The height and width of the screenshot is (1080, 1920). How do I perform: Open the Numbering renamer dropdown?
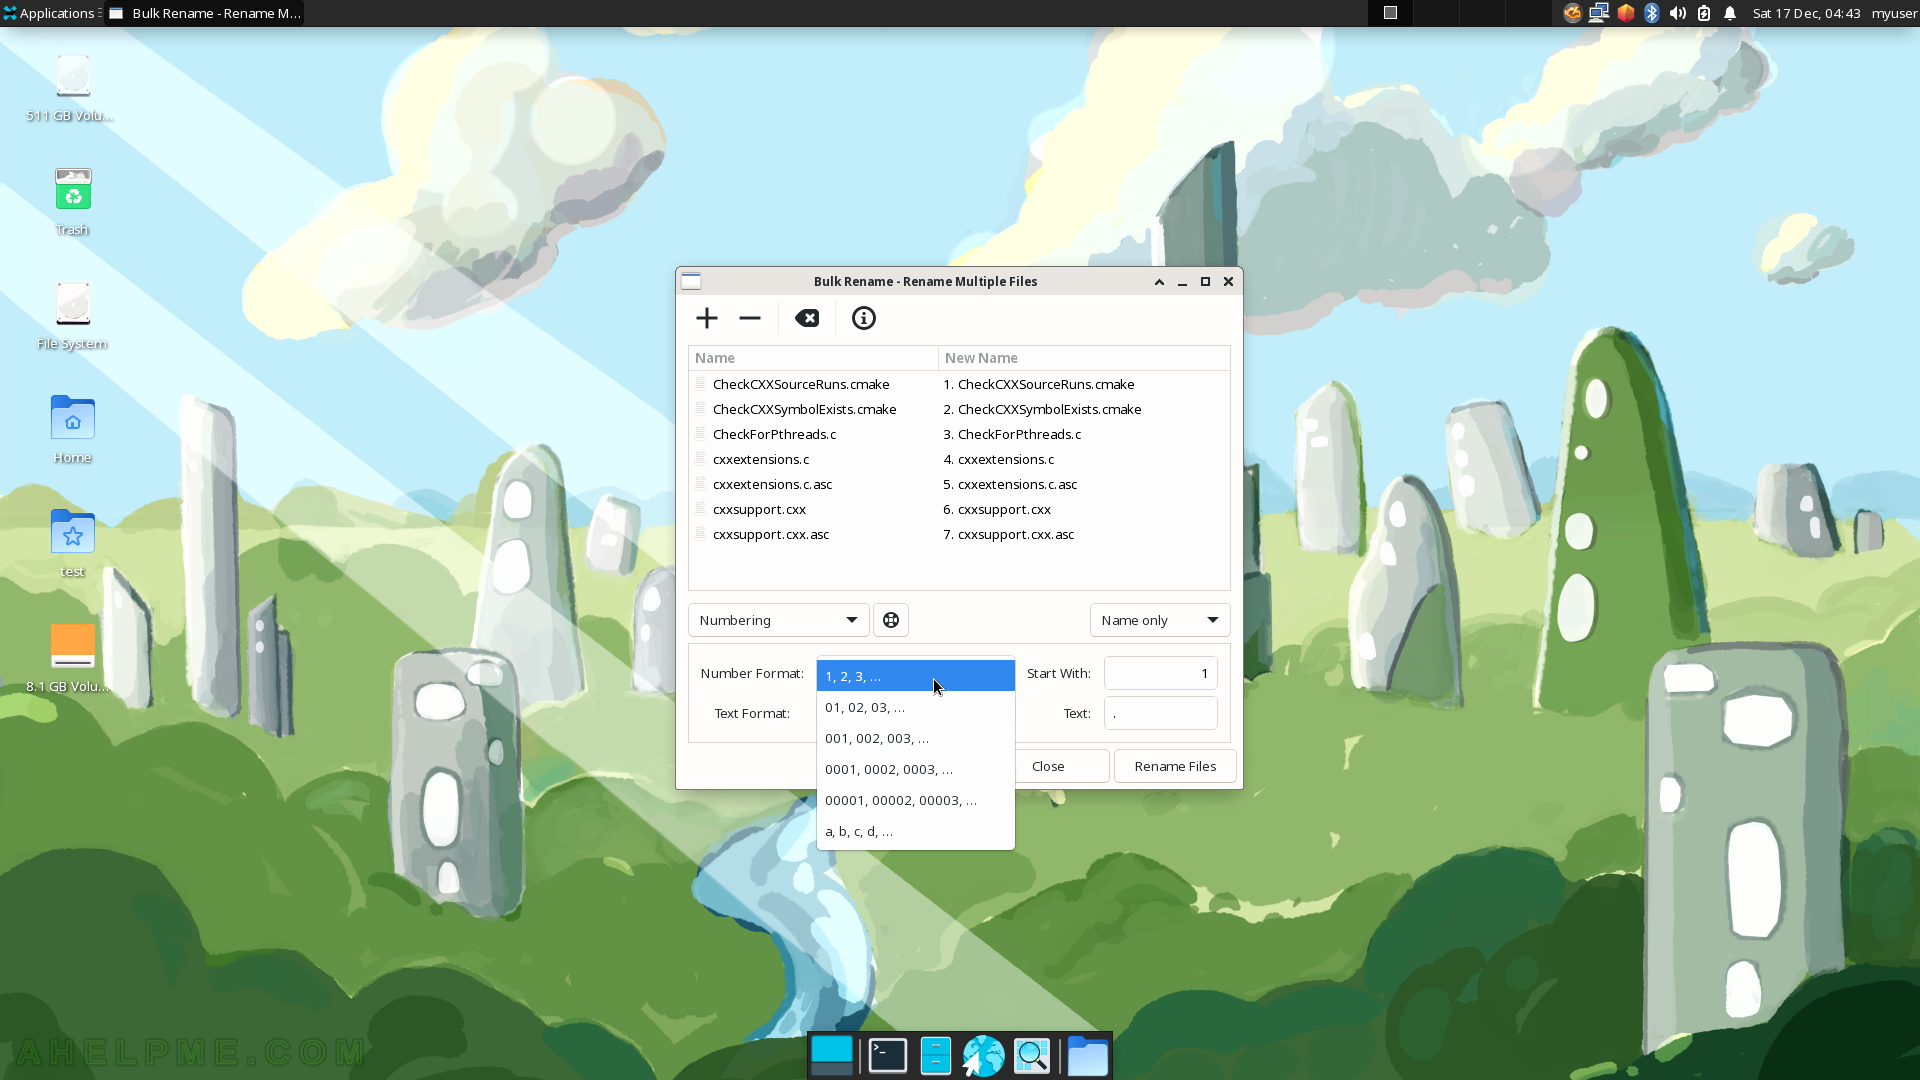(779, 620)
